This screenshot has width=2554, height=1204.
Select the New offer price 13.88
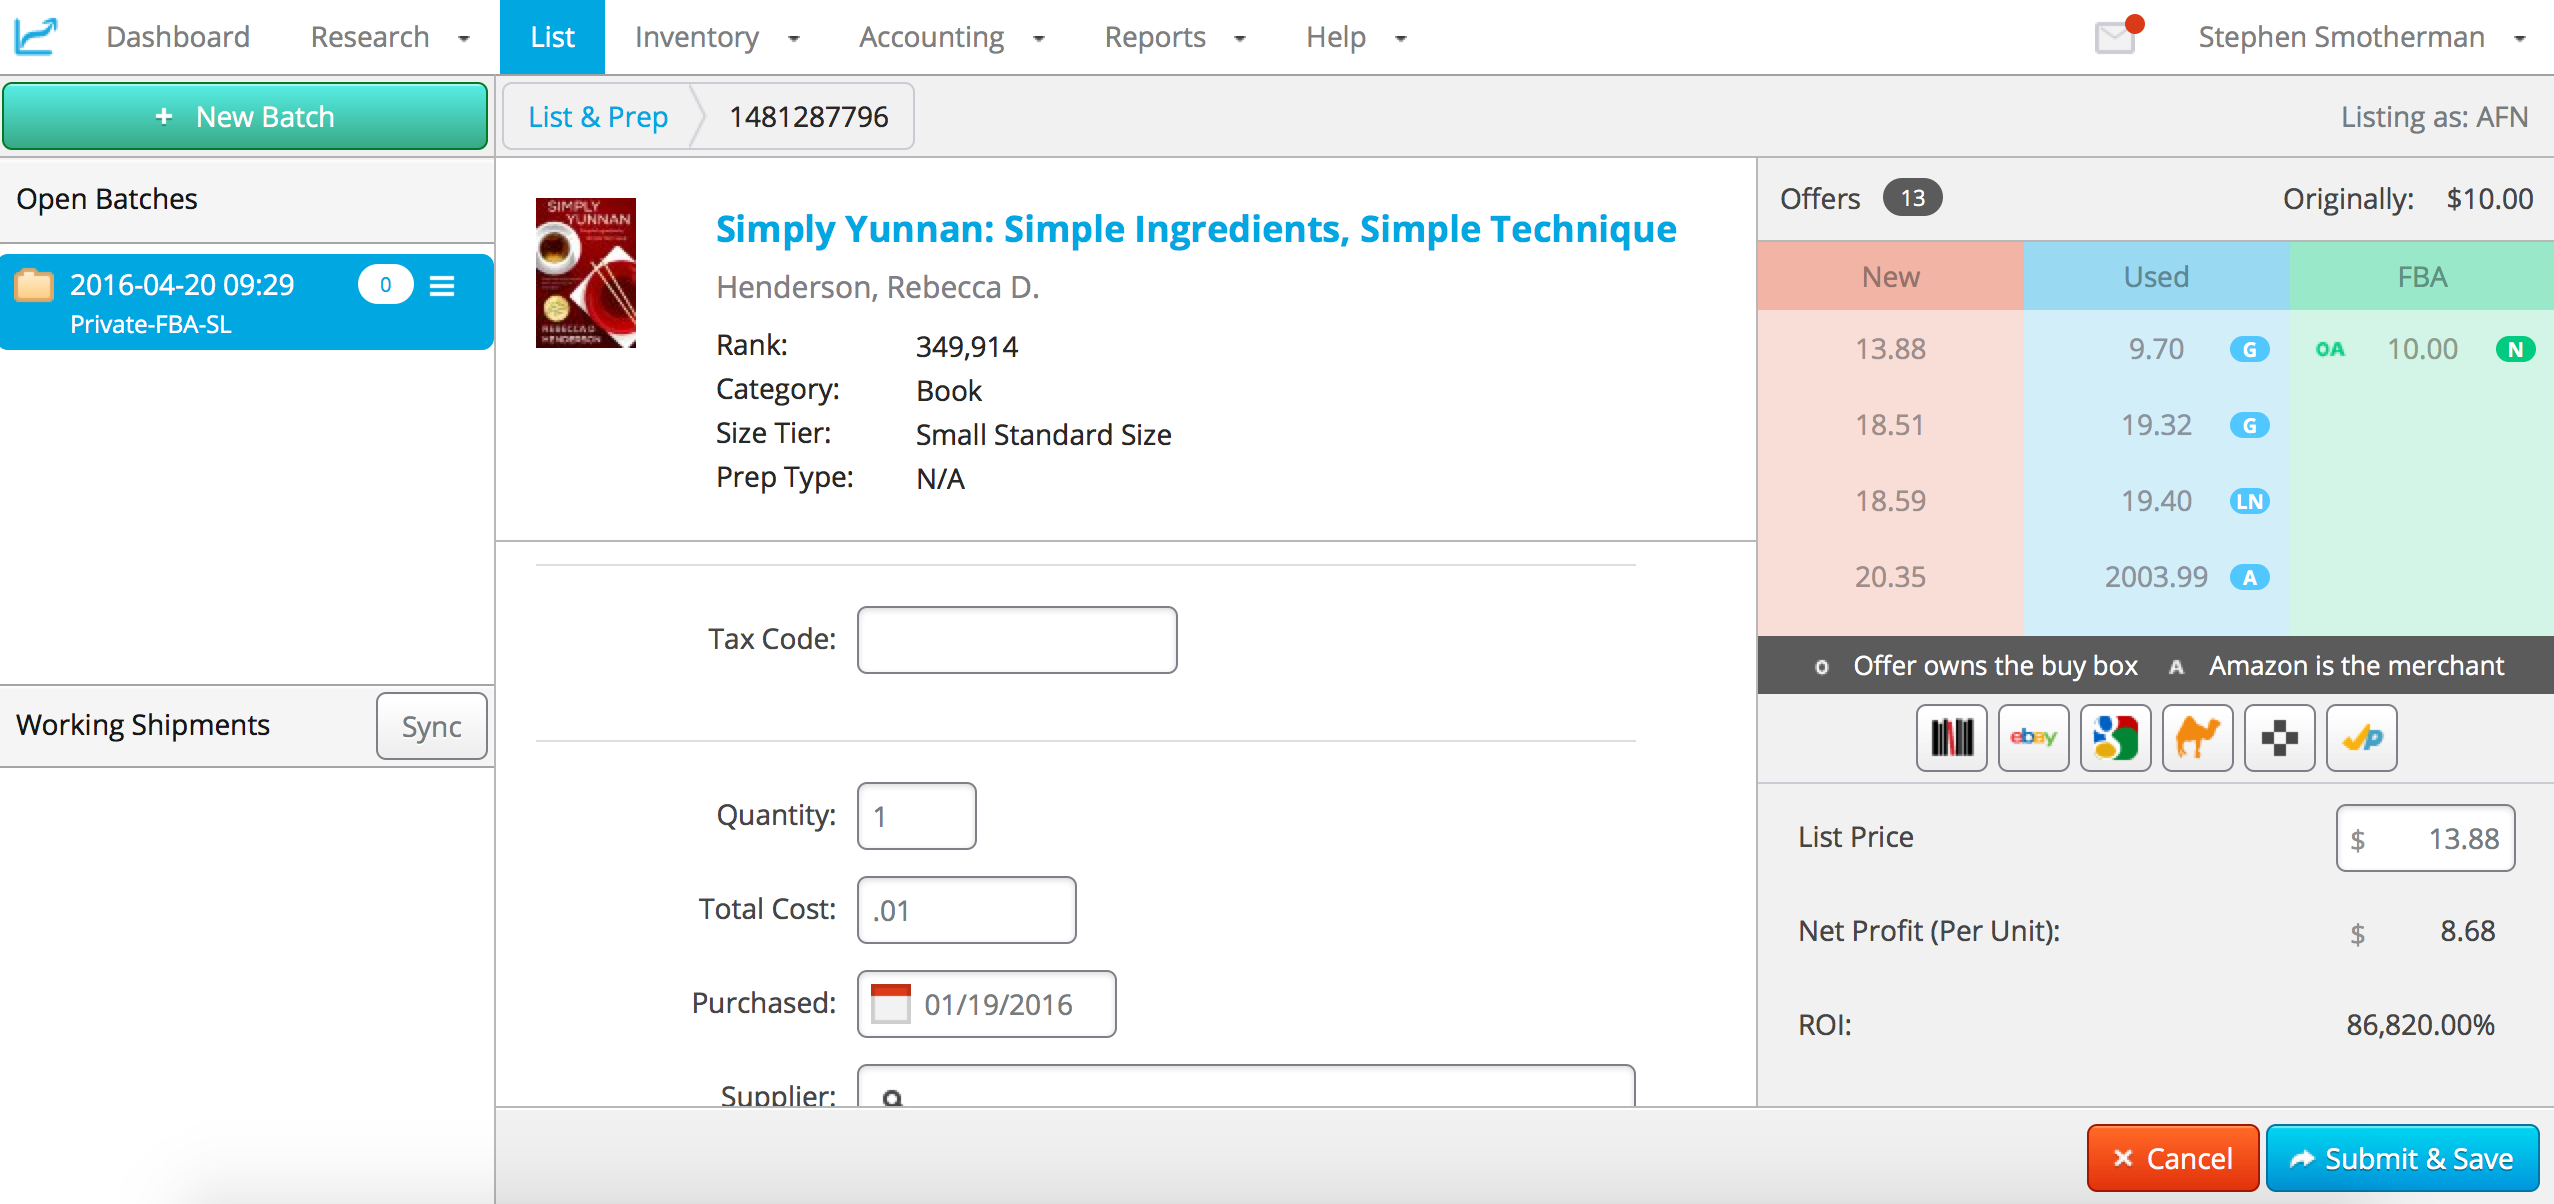tap(1890, 349)
